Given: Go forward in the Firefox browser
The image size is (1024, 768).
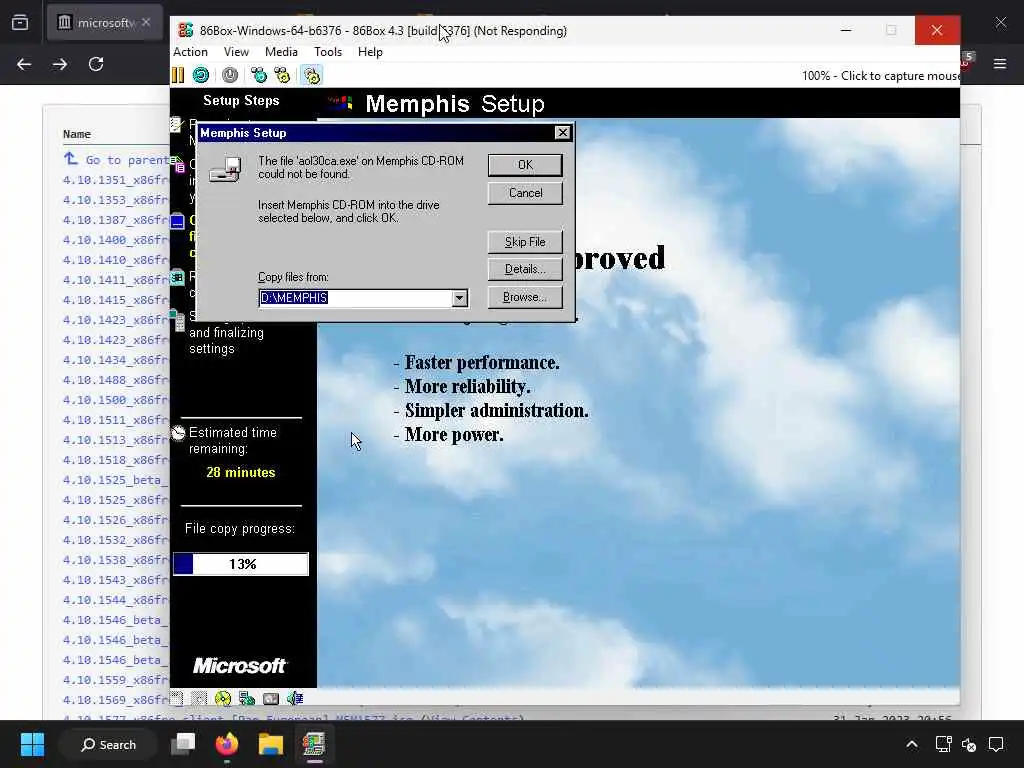Looking at the screenshot, I should pyautogui.click(x=60, y=64).
